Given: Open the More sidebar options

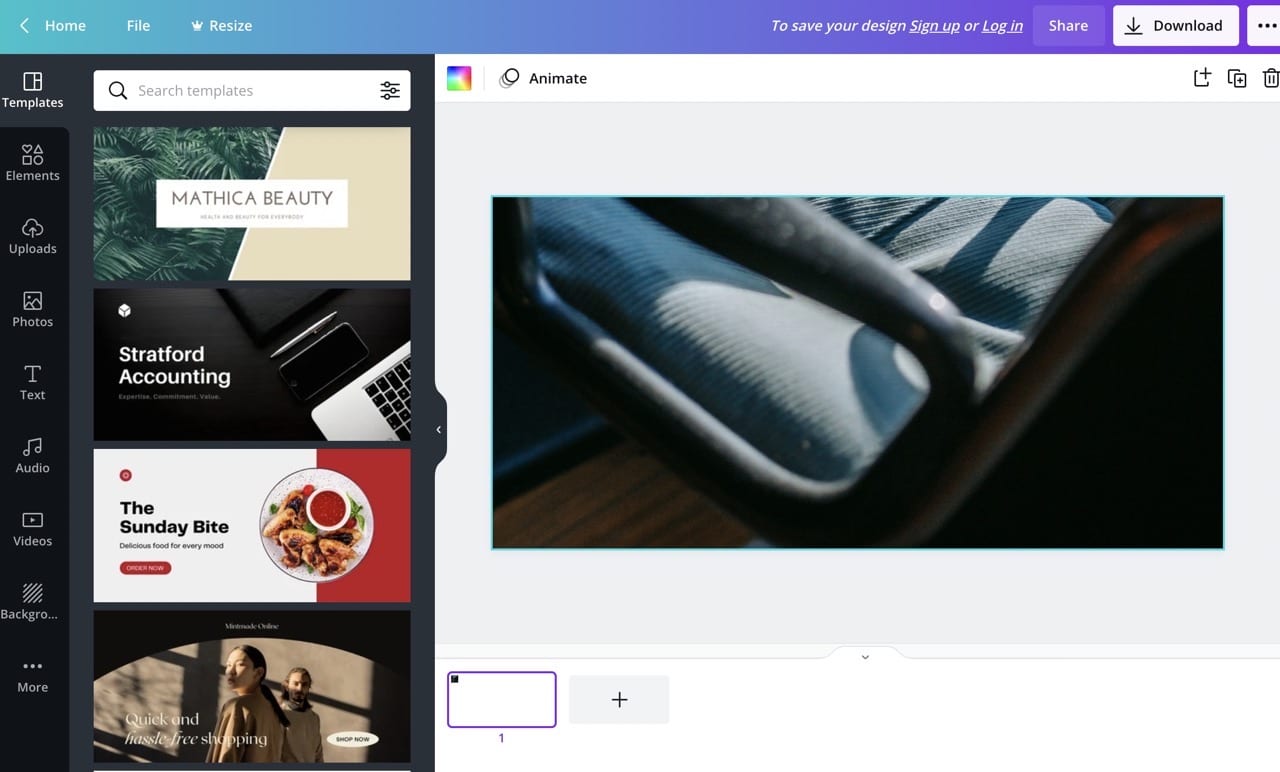Looking at the screenshot, I should pos(33,674).
